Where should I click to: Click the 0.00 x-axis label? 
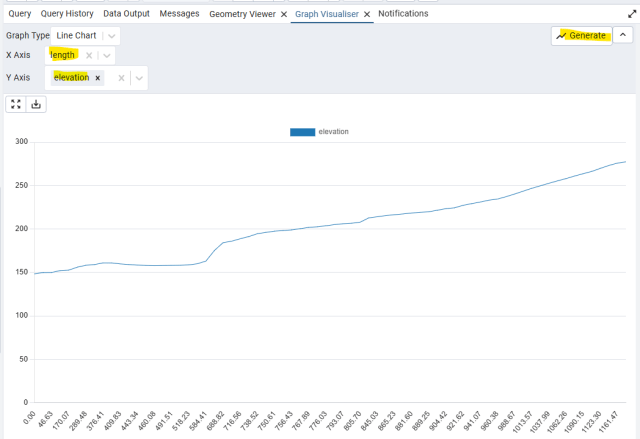point(29,418)
